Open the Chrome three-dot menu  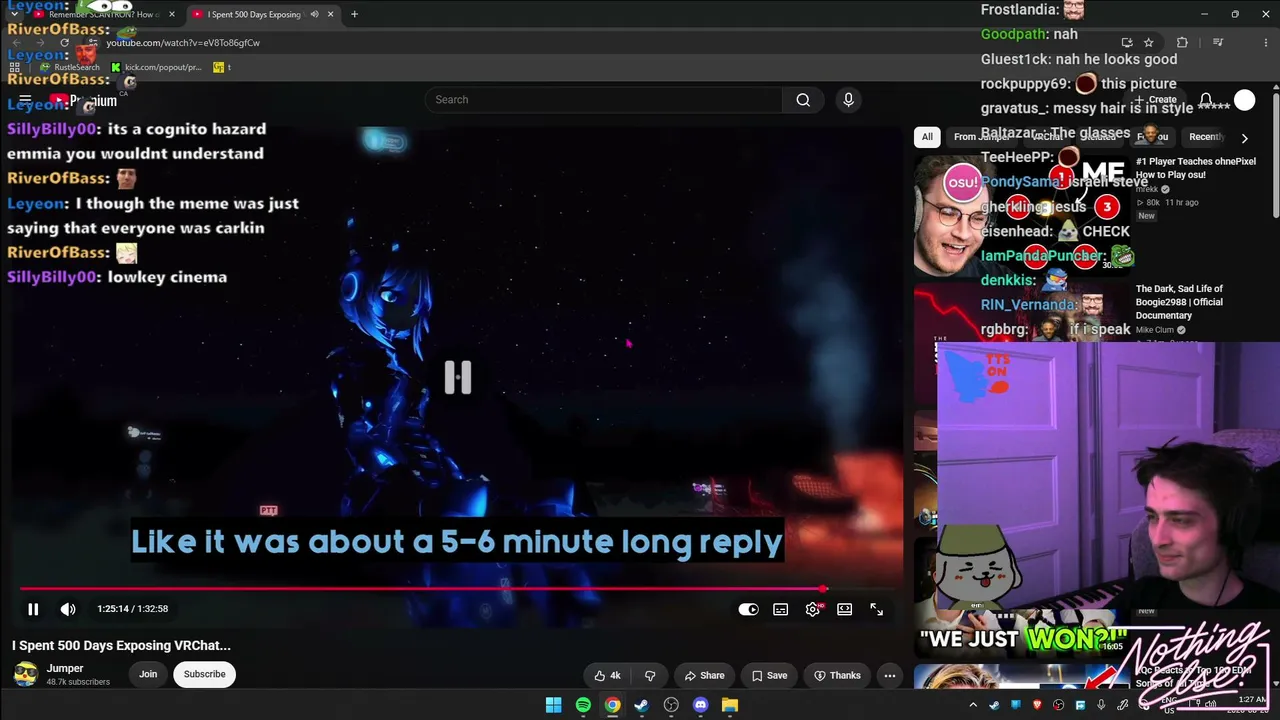(1265, 43)
